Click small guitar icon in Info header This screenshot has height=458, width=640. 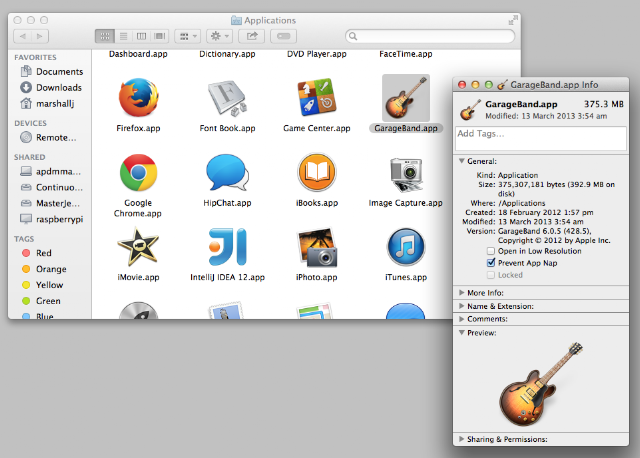point(470,109)
